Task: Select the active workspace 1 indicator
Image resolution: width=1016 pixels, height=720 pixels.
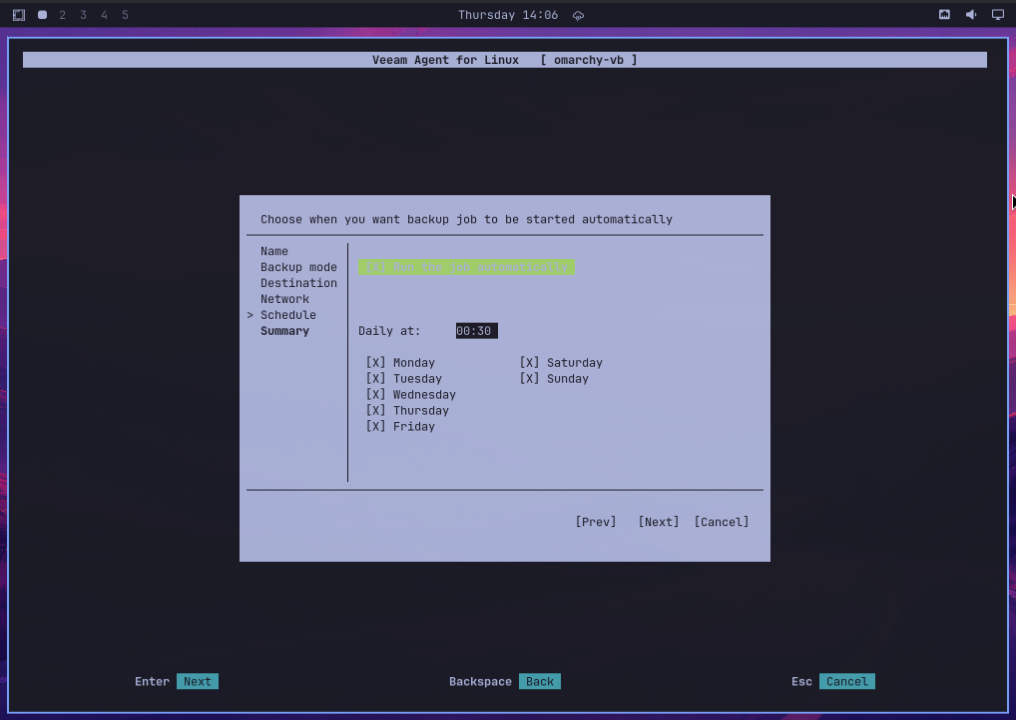Action: click(42, 15)
